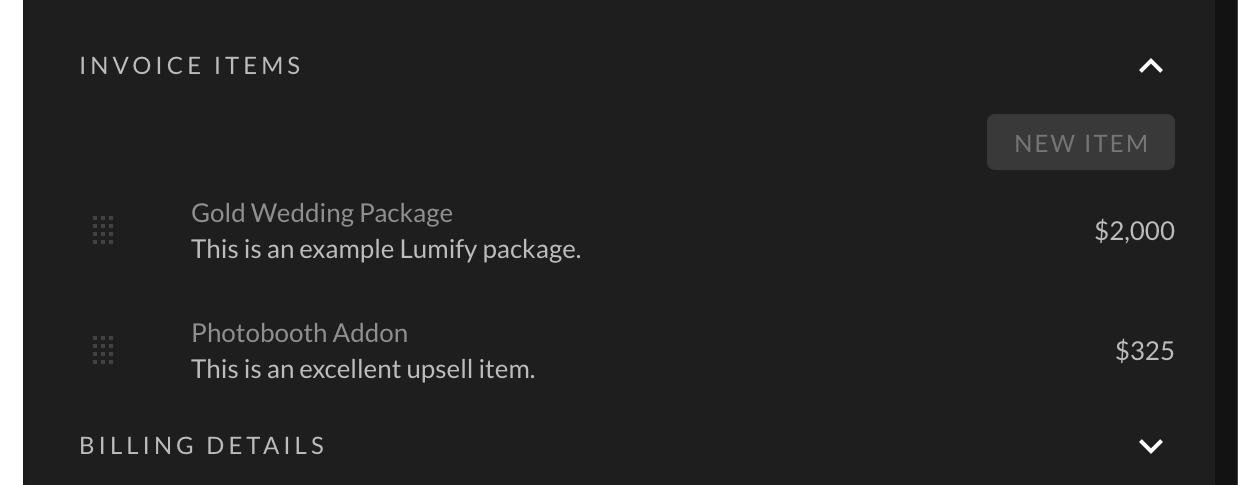Open the Gold Wedding Package item title
Viewport: 1238px width, 485px height.
[322, 213]
